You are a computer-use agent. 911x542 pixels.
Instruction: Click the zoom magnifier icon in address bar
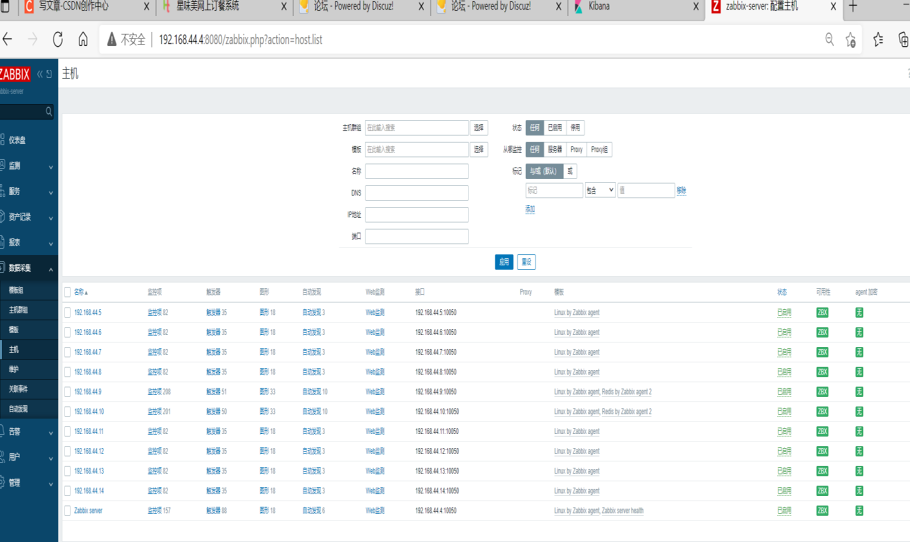pos(829,39)
